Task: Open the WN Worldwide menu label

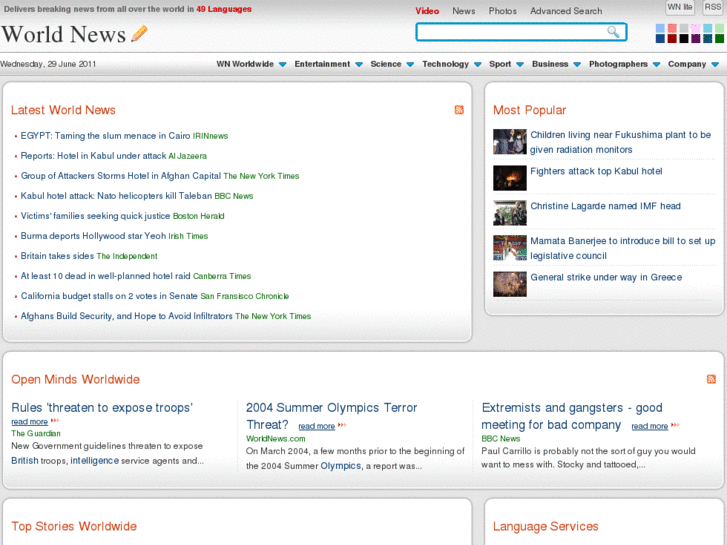Action: tap(245, 64)
